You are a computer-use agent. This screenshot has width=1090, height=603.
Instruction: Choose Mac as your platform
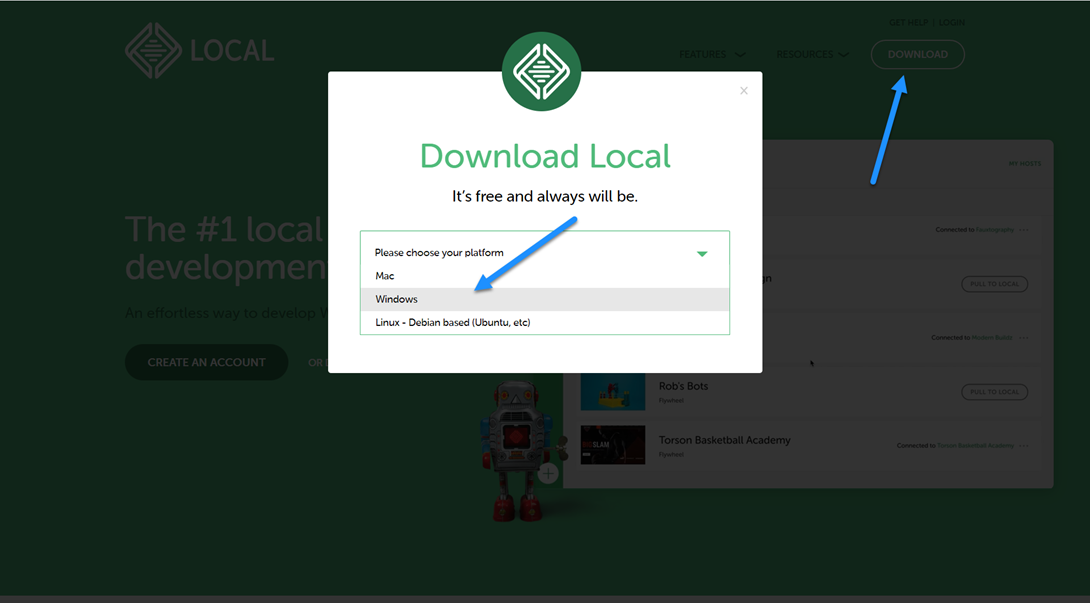544,276
